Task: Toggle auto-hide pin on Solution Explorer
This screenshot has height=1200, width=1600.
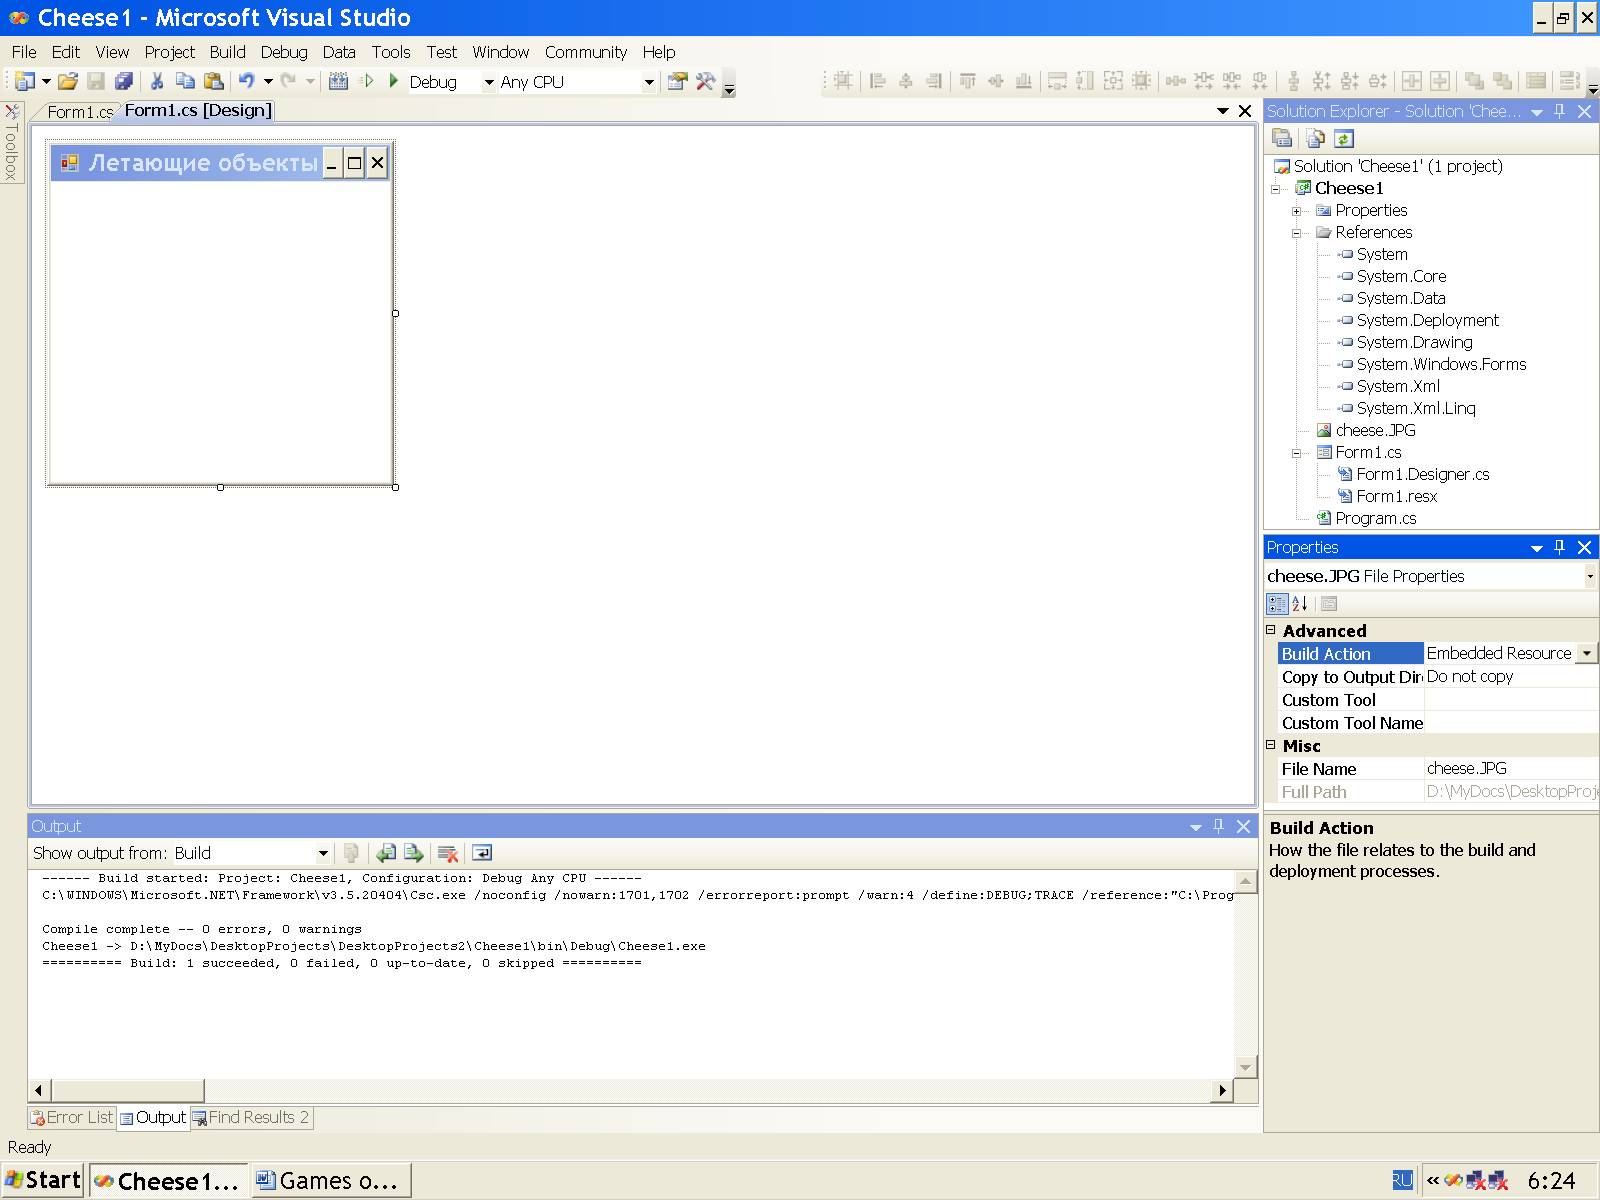Action: [x=1560, y=111]
